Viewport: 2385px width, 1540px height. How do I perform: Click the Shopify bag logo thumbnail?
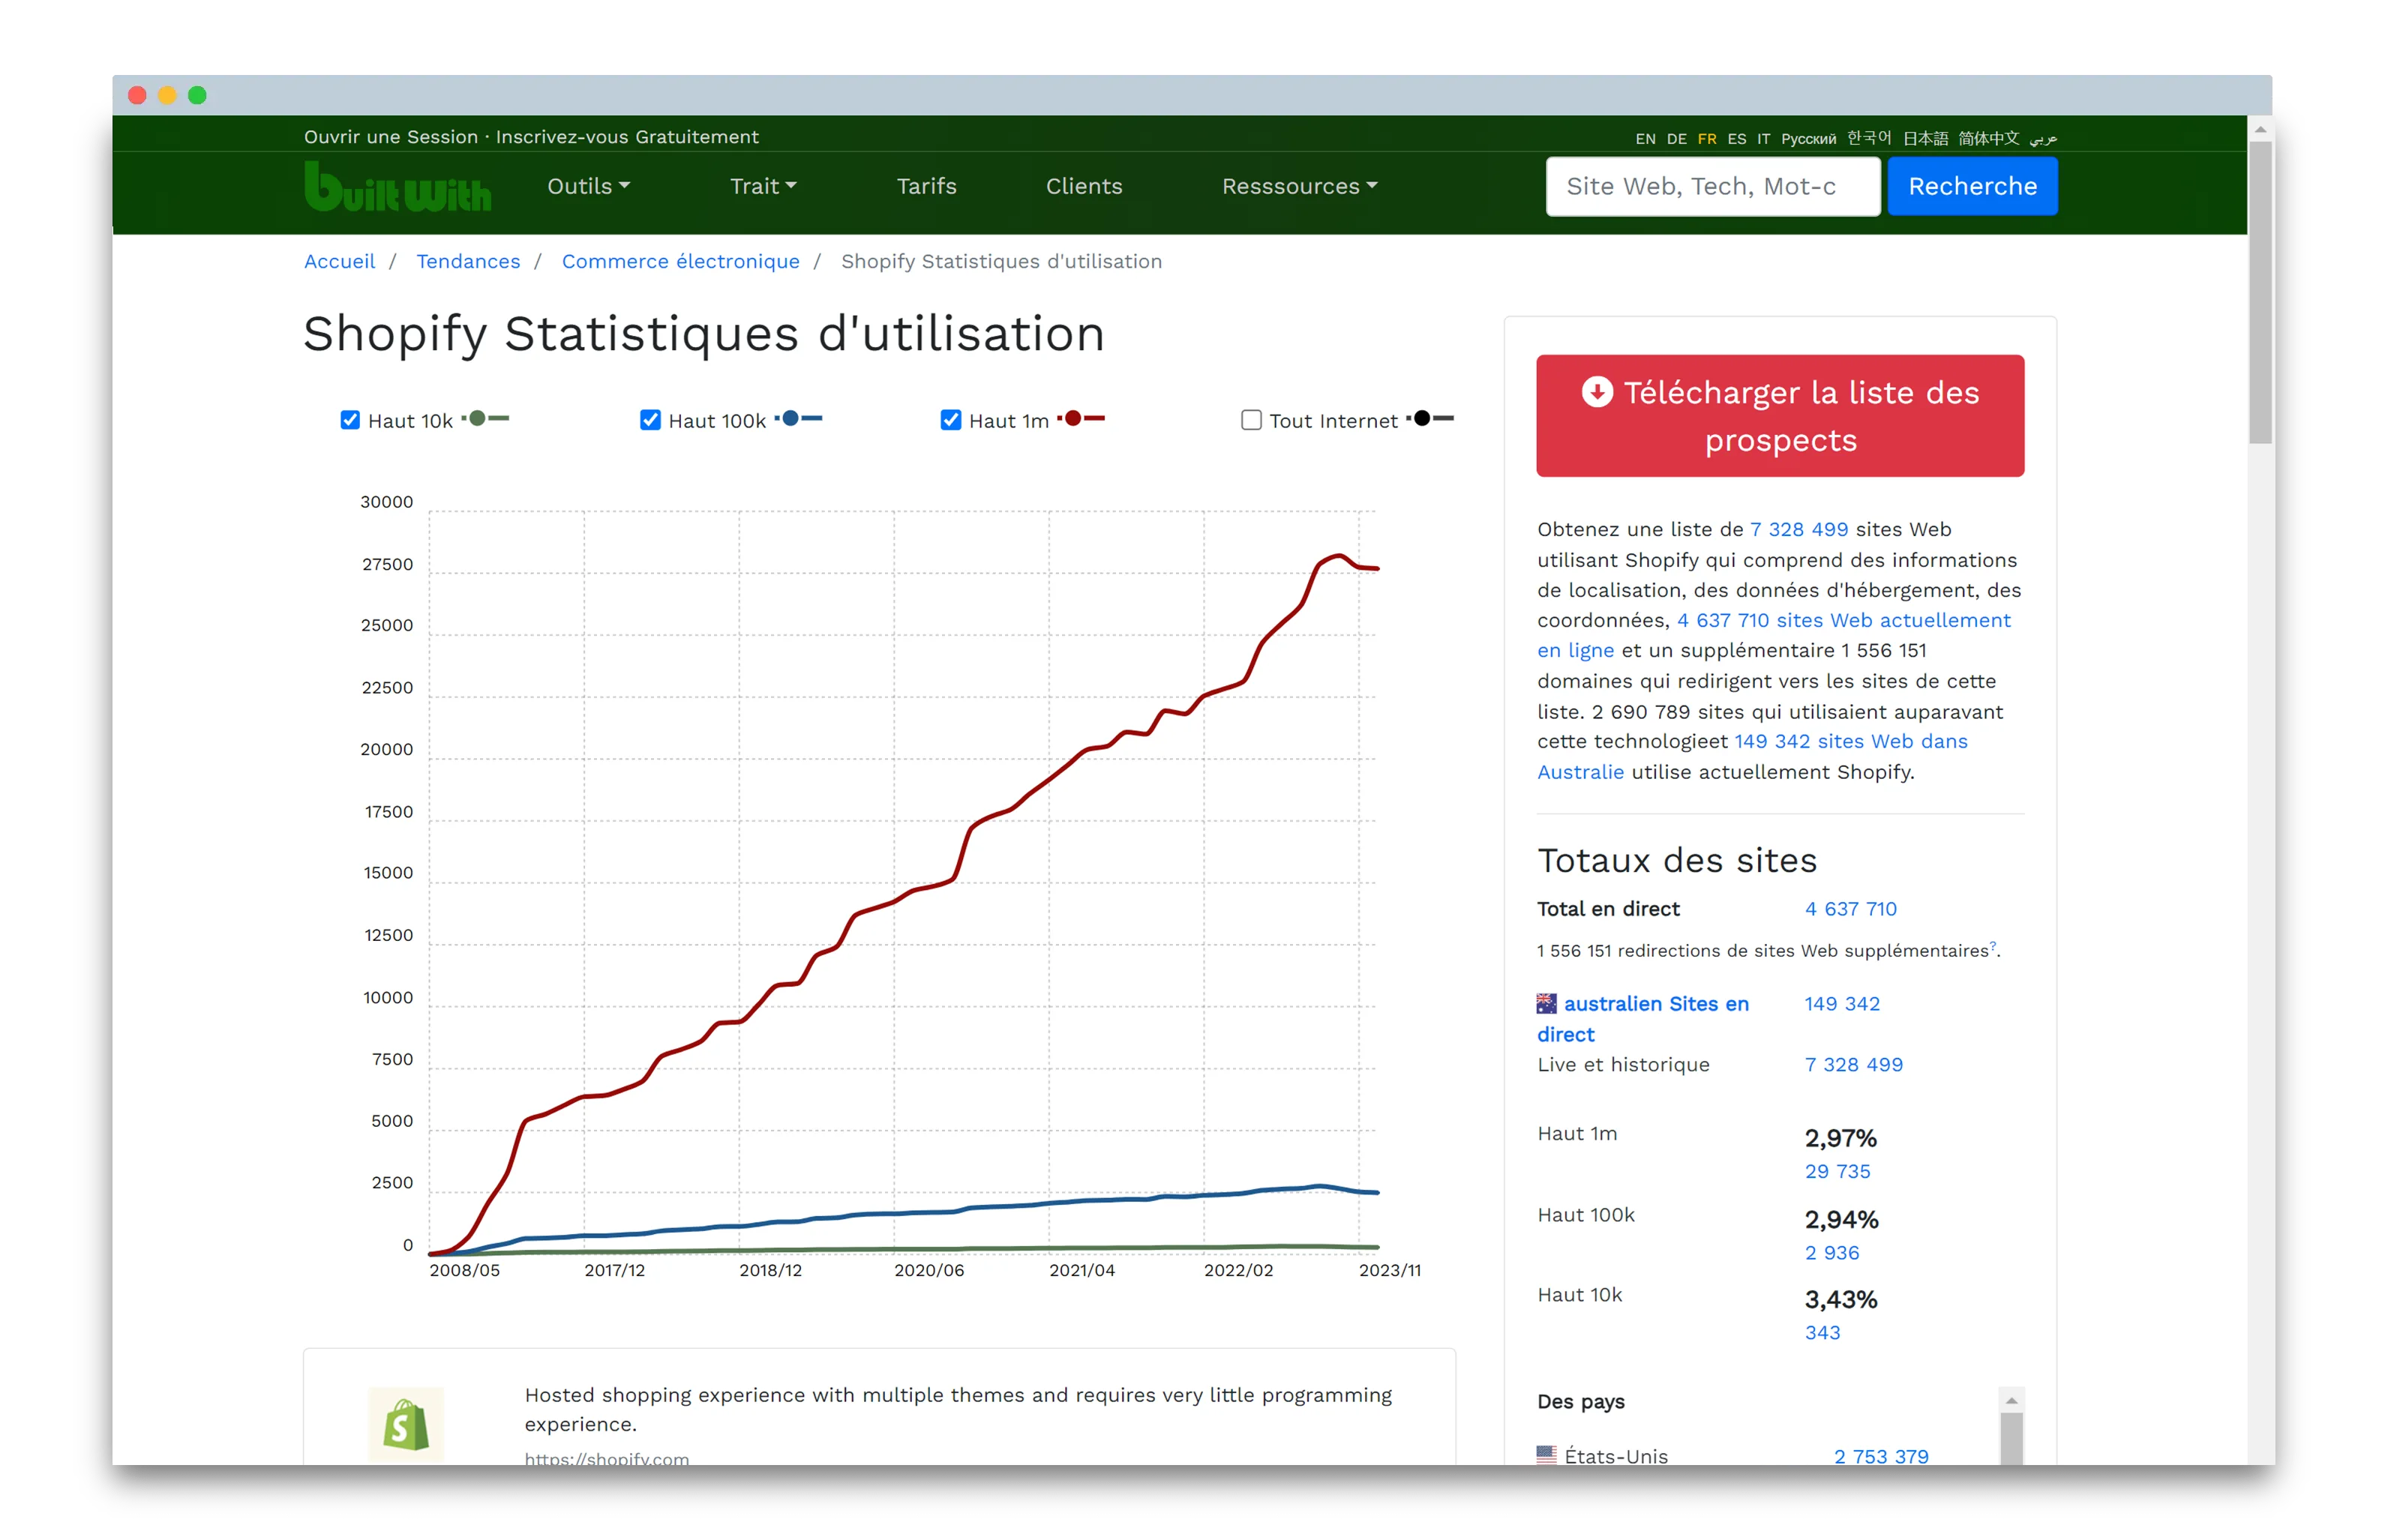[405, 1422]
